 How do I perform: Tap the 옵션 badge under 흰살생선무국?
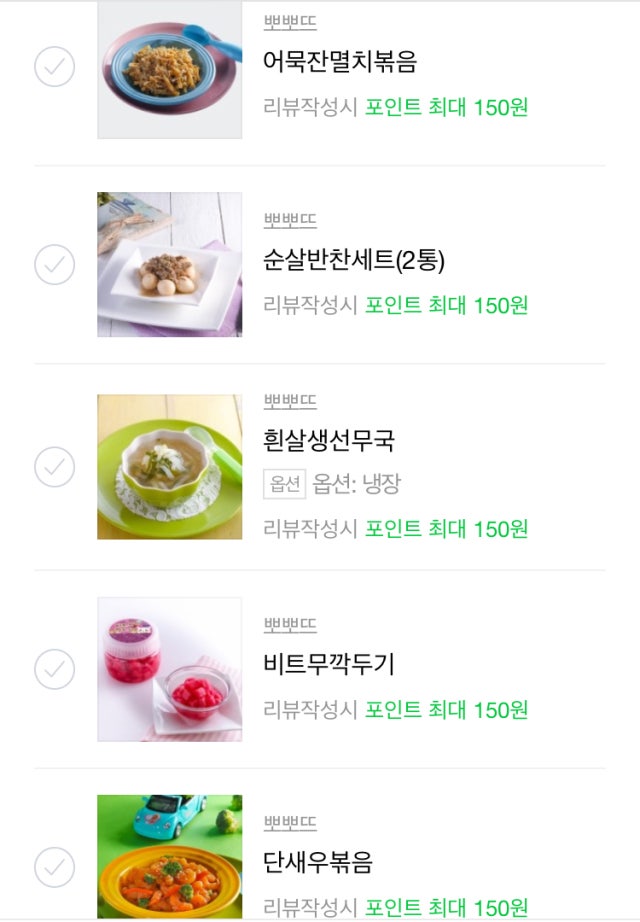coord(284,484)
